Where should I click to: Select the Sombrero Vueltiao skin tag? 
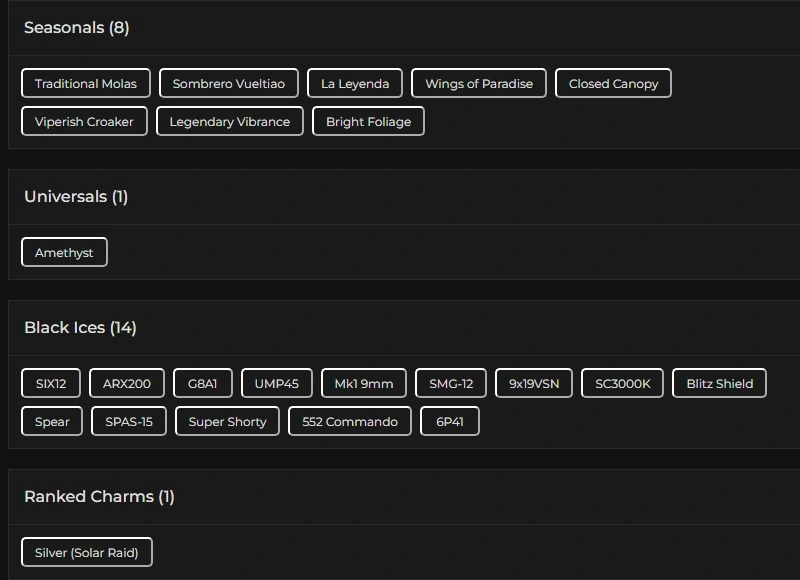point(229,84)
